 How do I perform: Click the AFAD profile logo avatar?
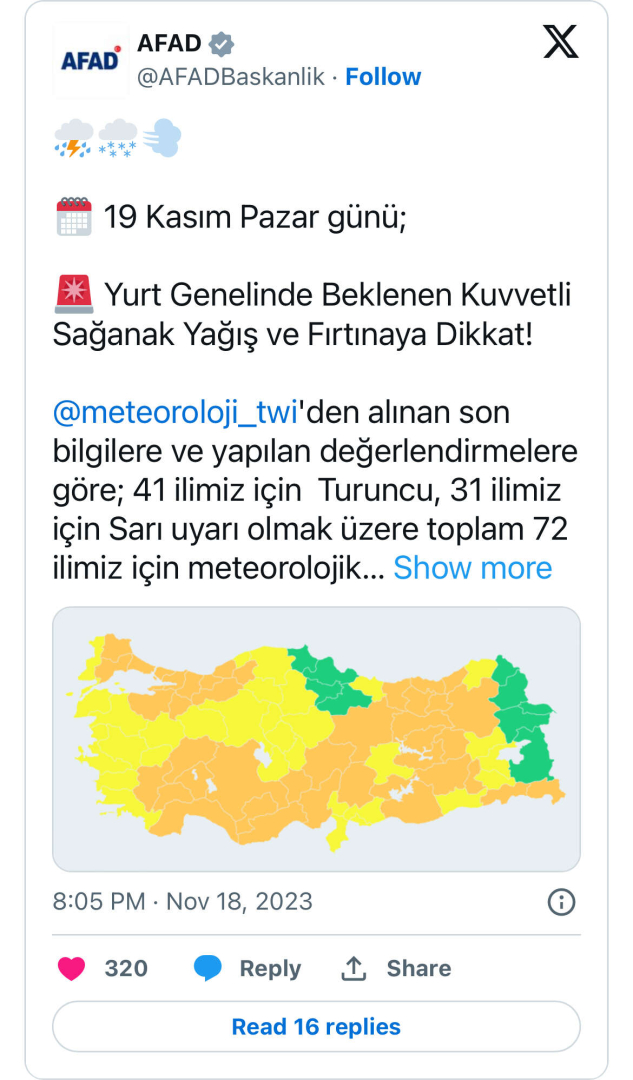90,60
